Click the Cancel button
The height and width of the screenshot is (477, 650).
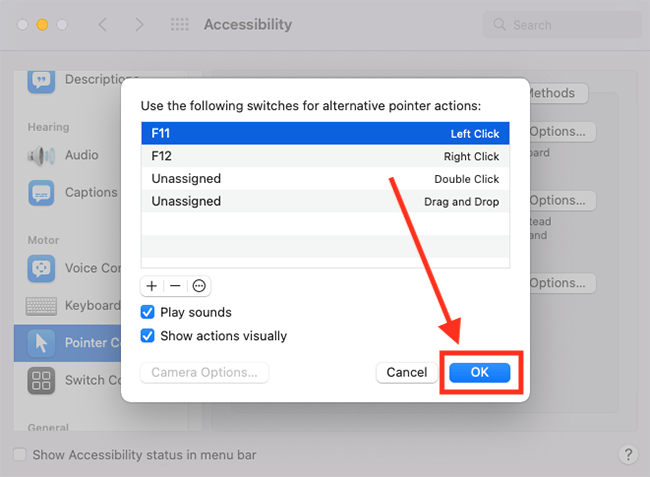pyautogui.click(x=407, y=372)
